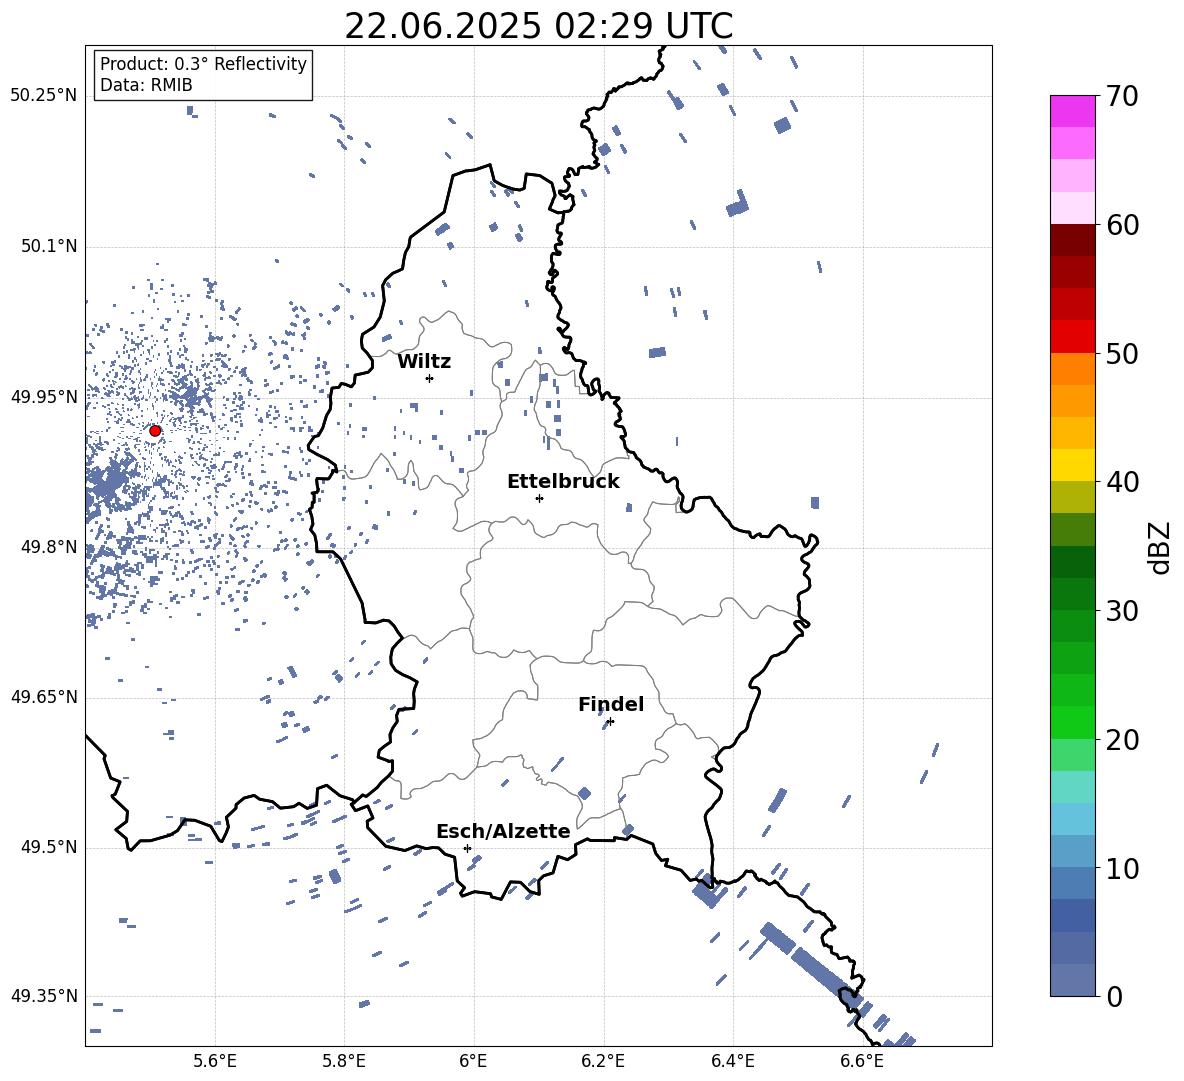Click the colorbar tick label 0

pos(1114,996)
